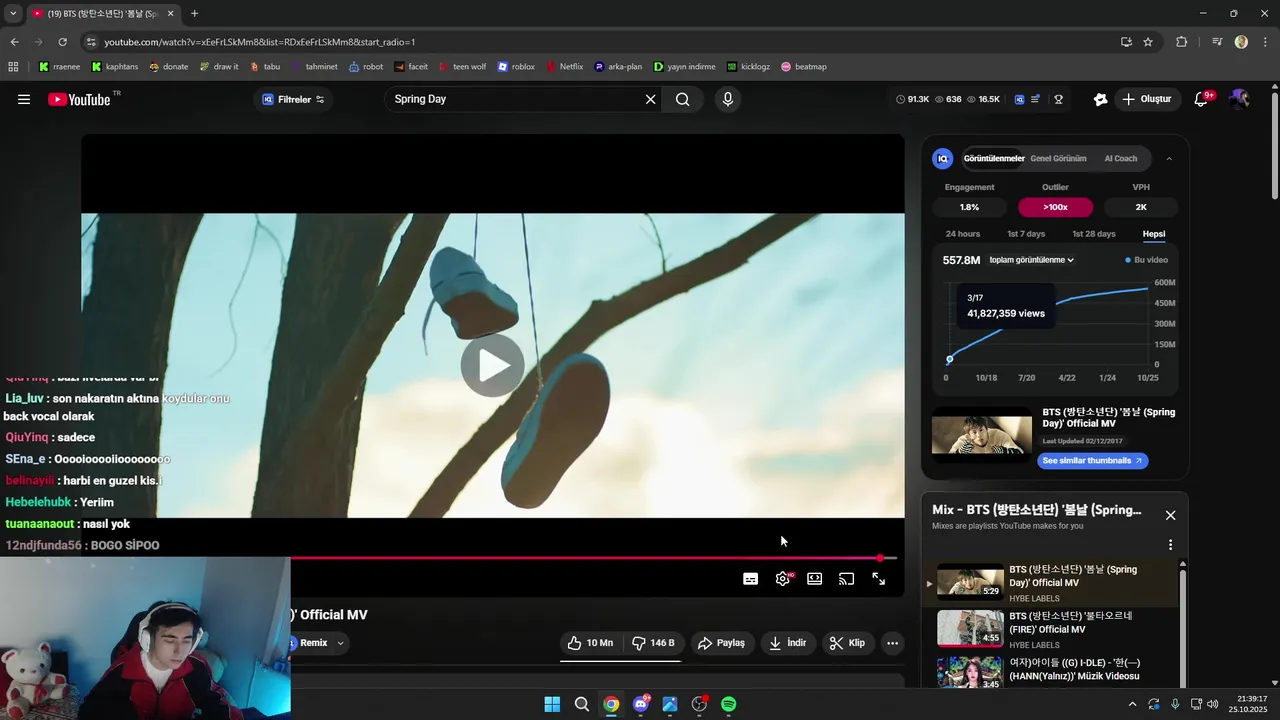Click the Oluştur create button
Image resolution: width=1280 pixels, height=720 pixels.
pos(1146,99)
